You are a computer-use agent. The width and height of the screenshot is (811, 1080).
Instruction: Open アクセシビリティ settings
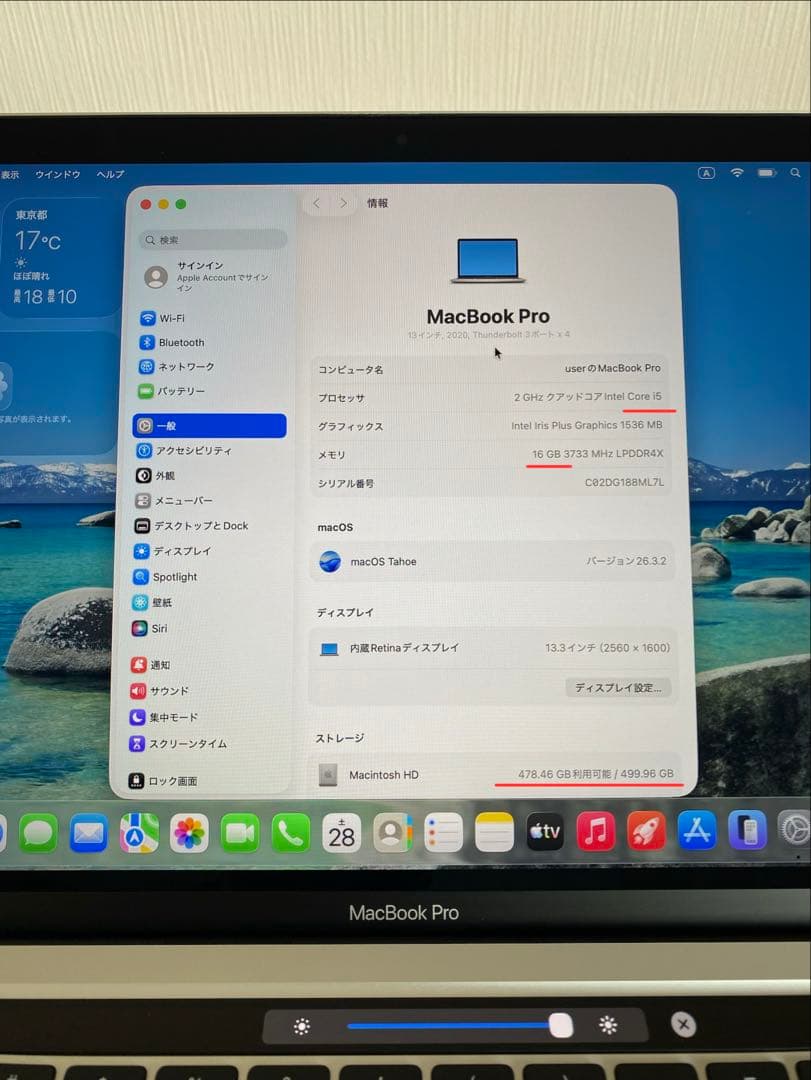point(183,450)
